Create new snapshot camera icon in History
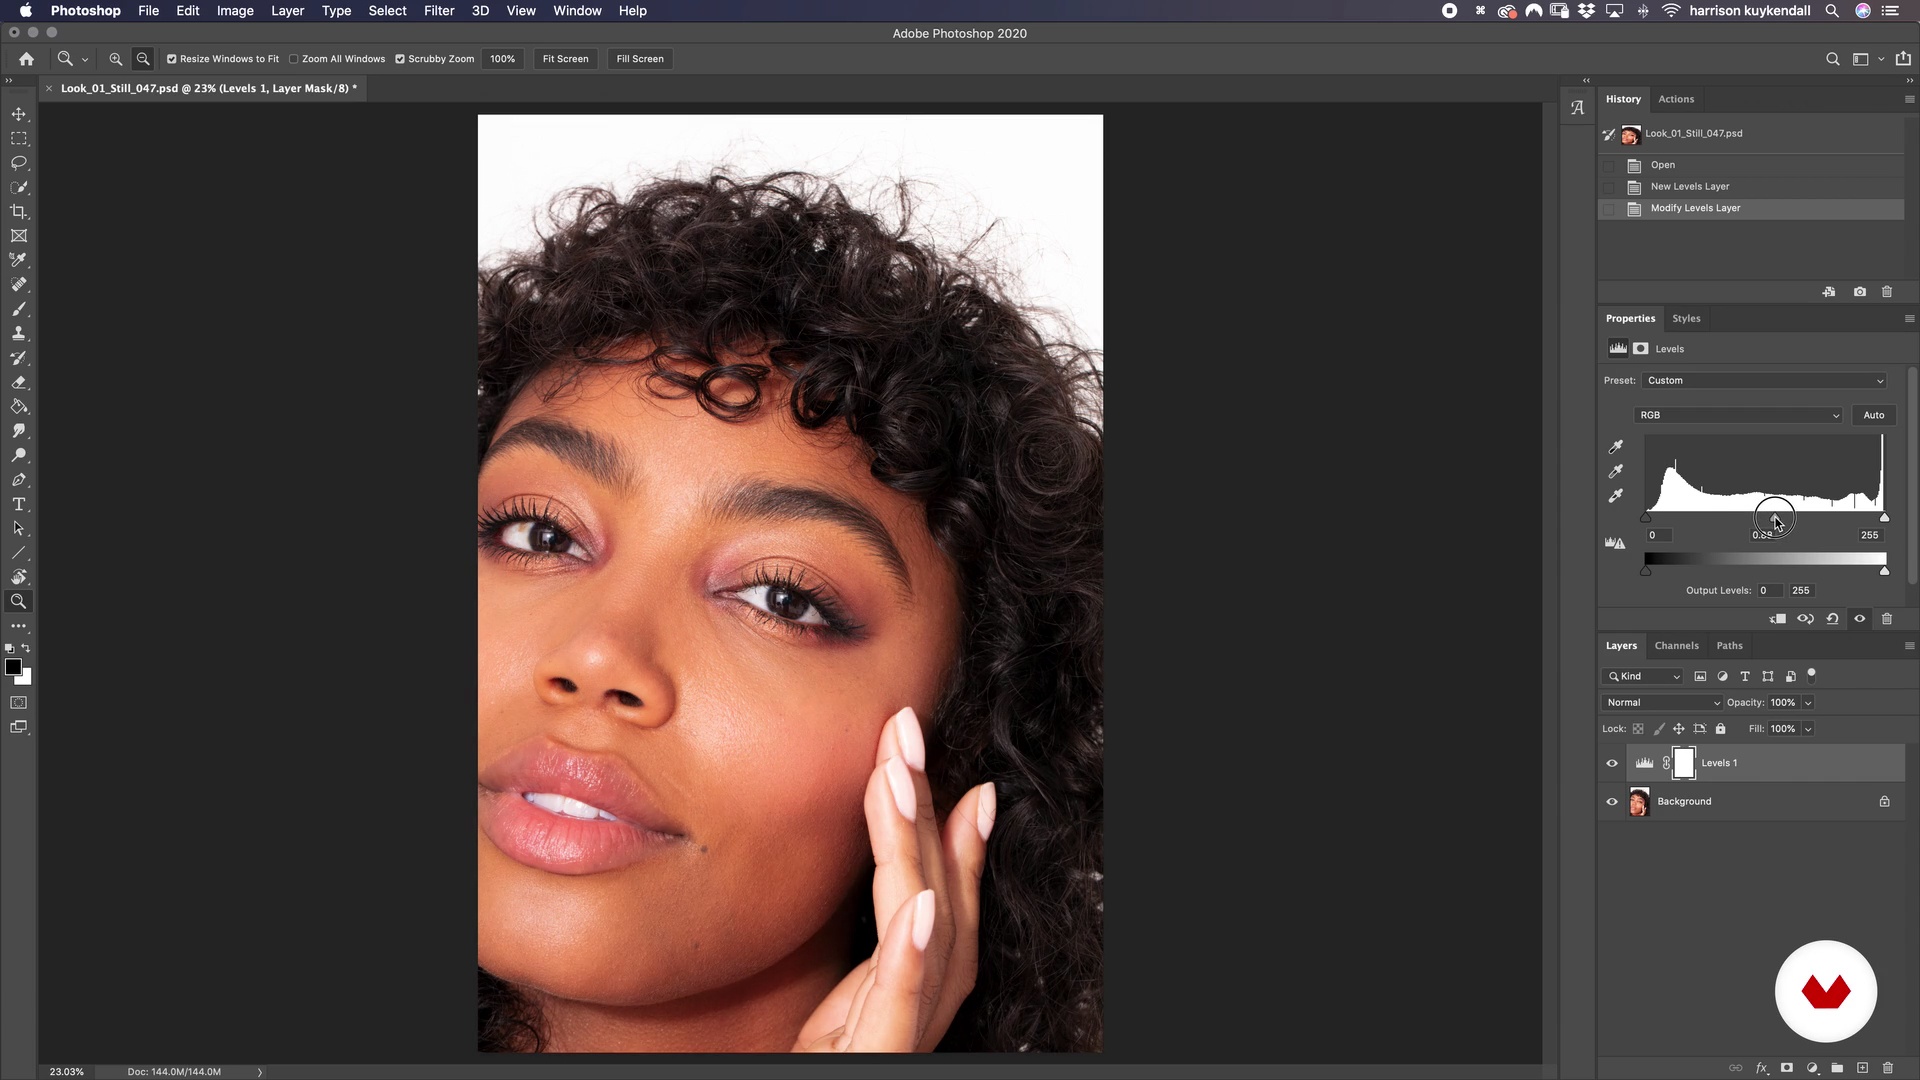The height and width of the screenshot is (1080, 1920). coord(1859,292)
